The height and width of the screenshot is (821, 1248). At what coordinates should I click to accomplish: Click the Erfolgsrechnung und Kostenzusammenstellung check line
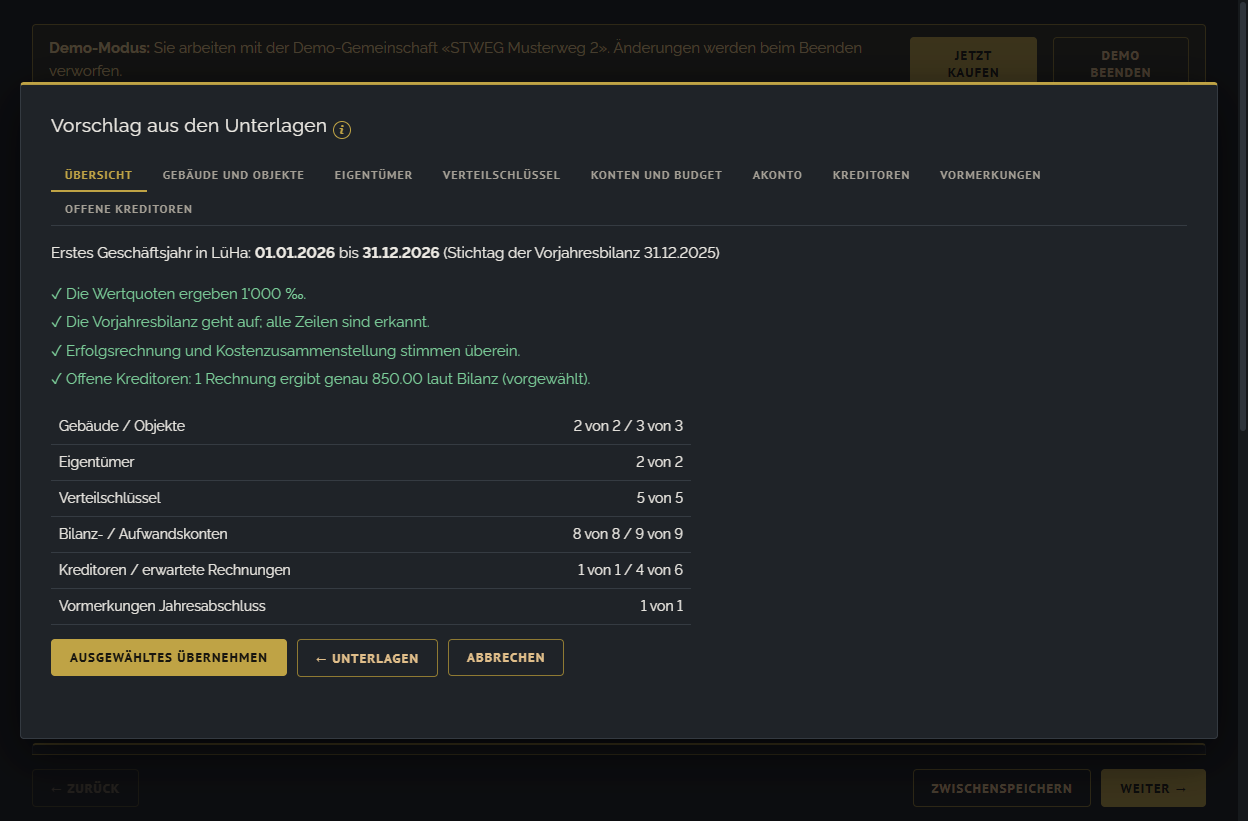point(286,351)
